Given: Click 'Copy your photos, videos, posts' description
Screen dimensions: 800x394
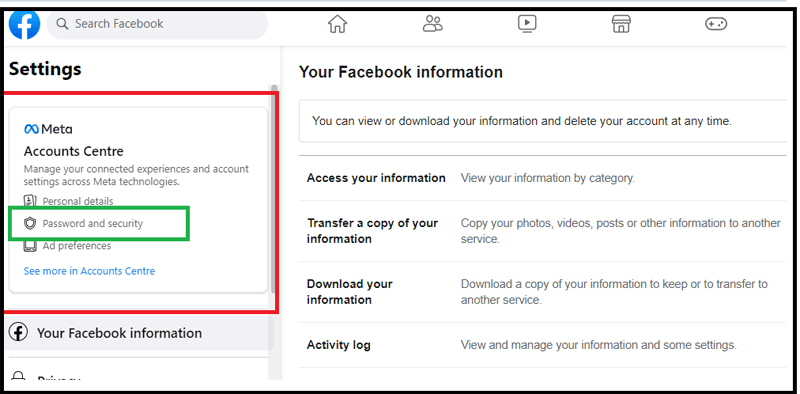Looking at the screenshot, I should 620,231.
